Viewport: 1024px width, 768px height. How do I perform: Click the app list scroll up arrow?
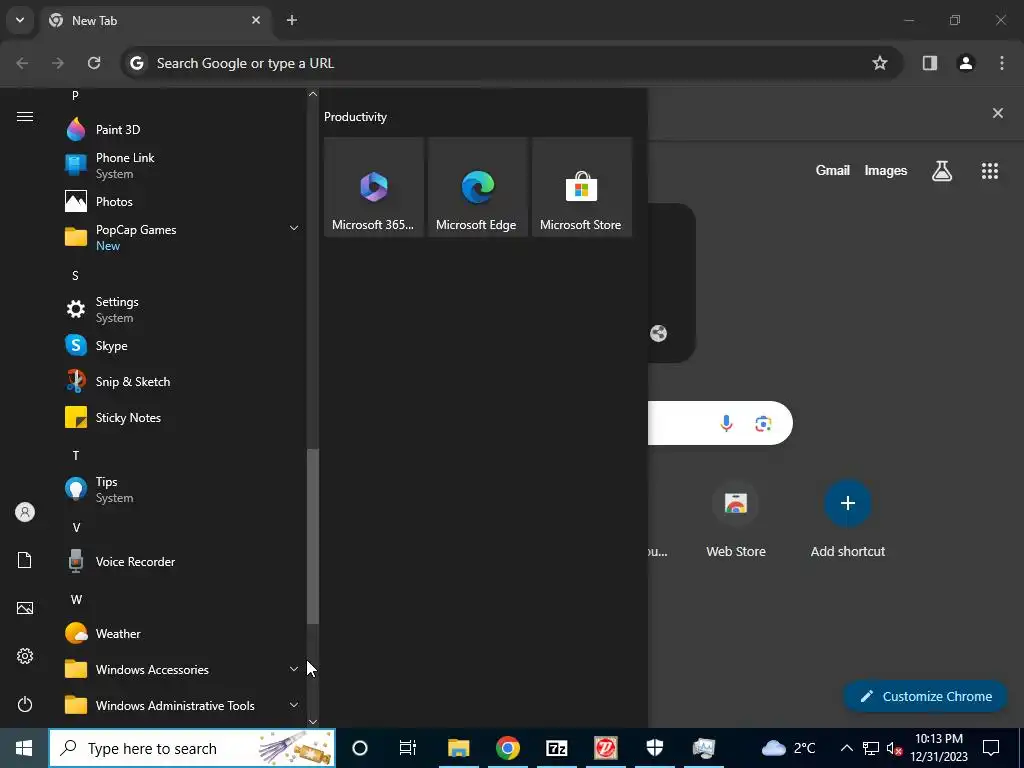313,94
